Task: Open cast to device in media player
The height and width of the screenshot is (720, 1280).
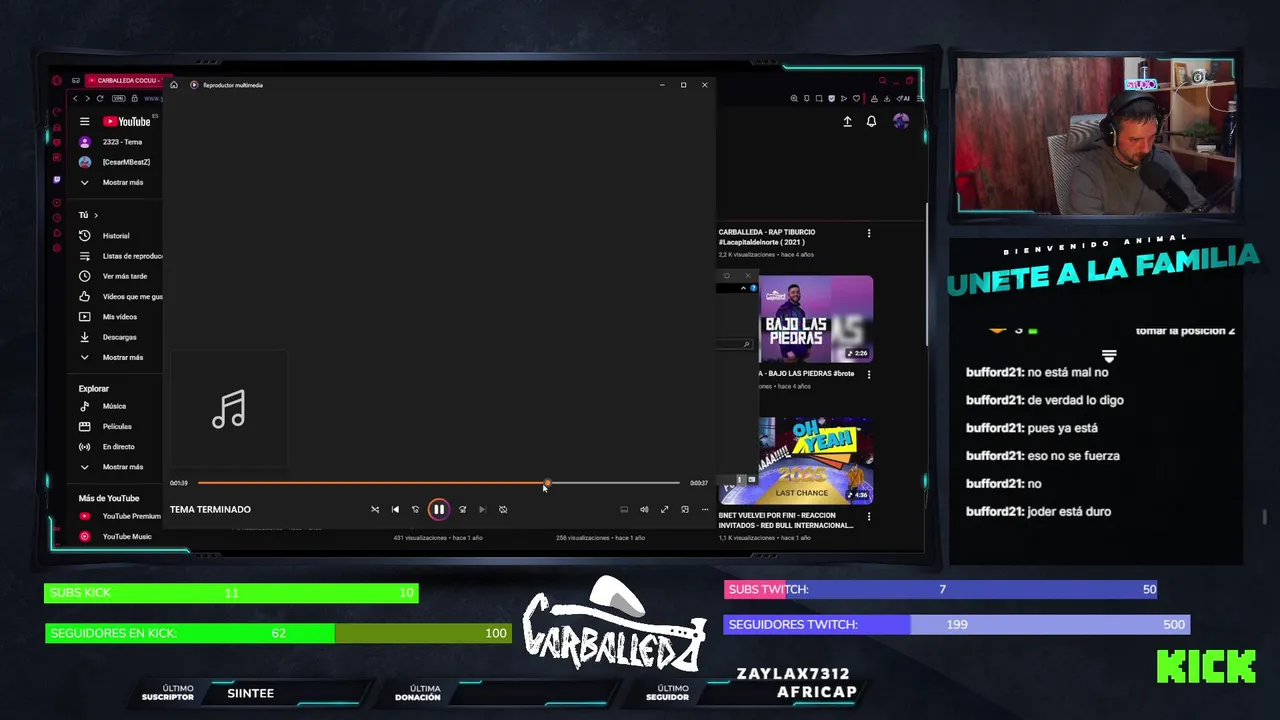Action: [x=624, y=509]
